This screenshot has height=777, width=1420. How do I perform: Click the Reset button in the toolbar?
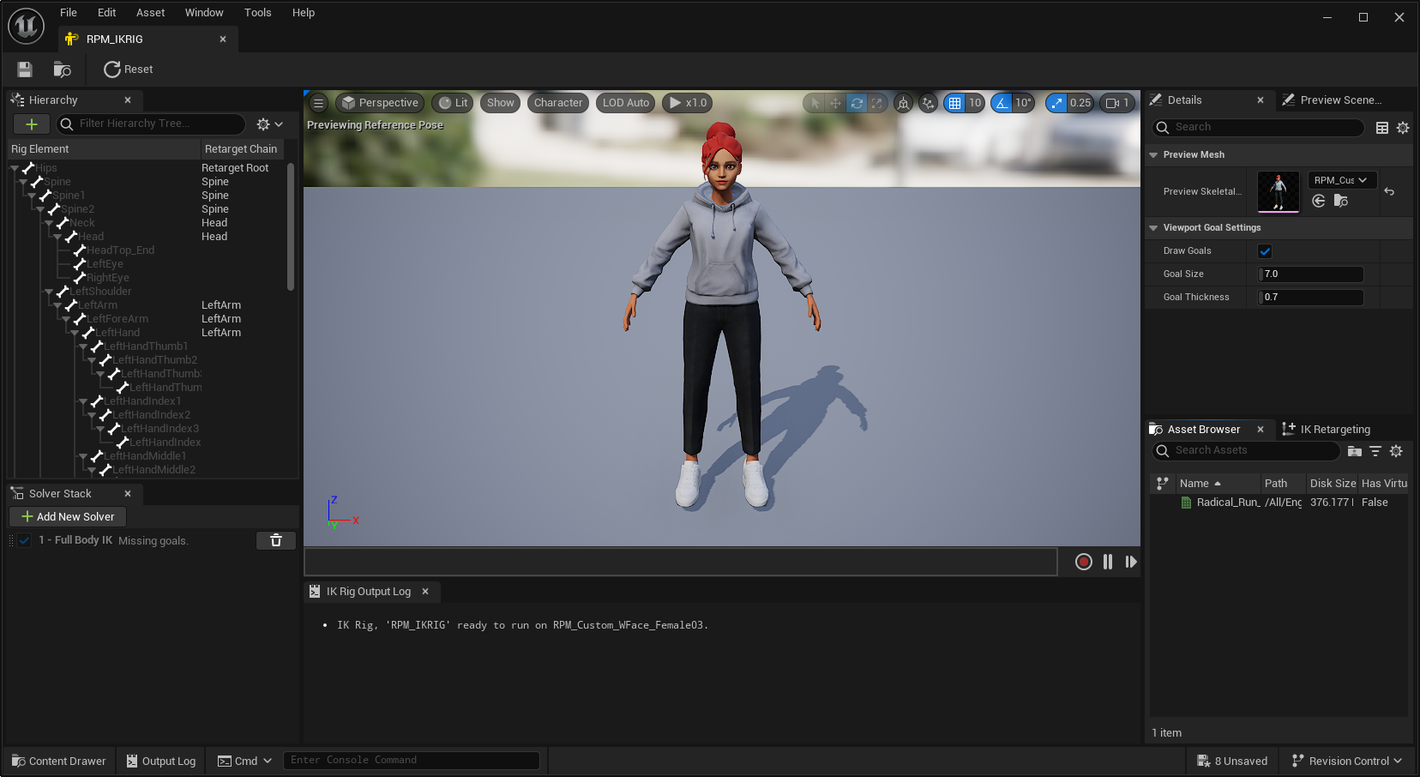tap(128, 69)
